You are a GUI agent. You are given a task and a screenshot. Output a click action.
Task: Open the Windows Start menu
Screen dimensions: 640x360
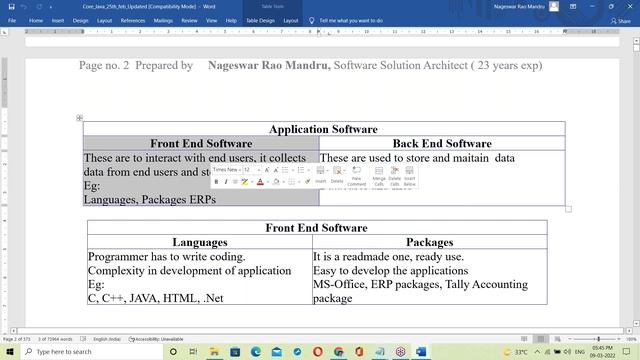point(10,352)
